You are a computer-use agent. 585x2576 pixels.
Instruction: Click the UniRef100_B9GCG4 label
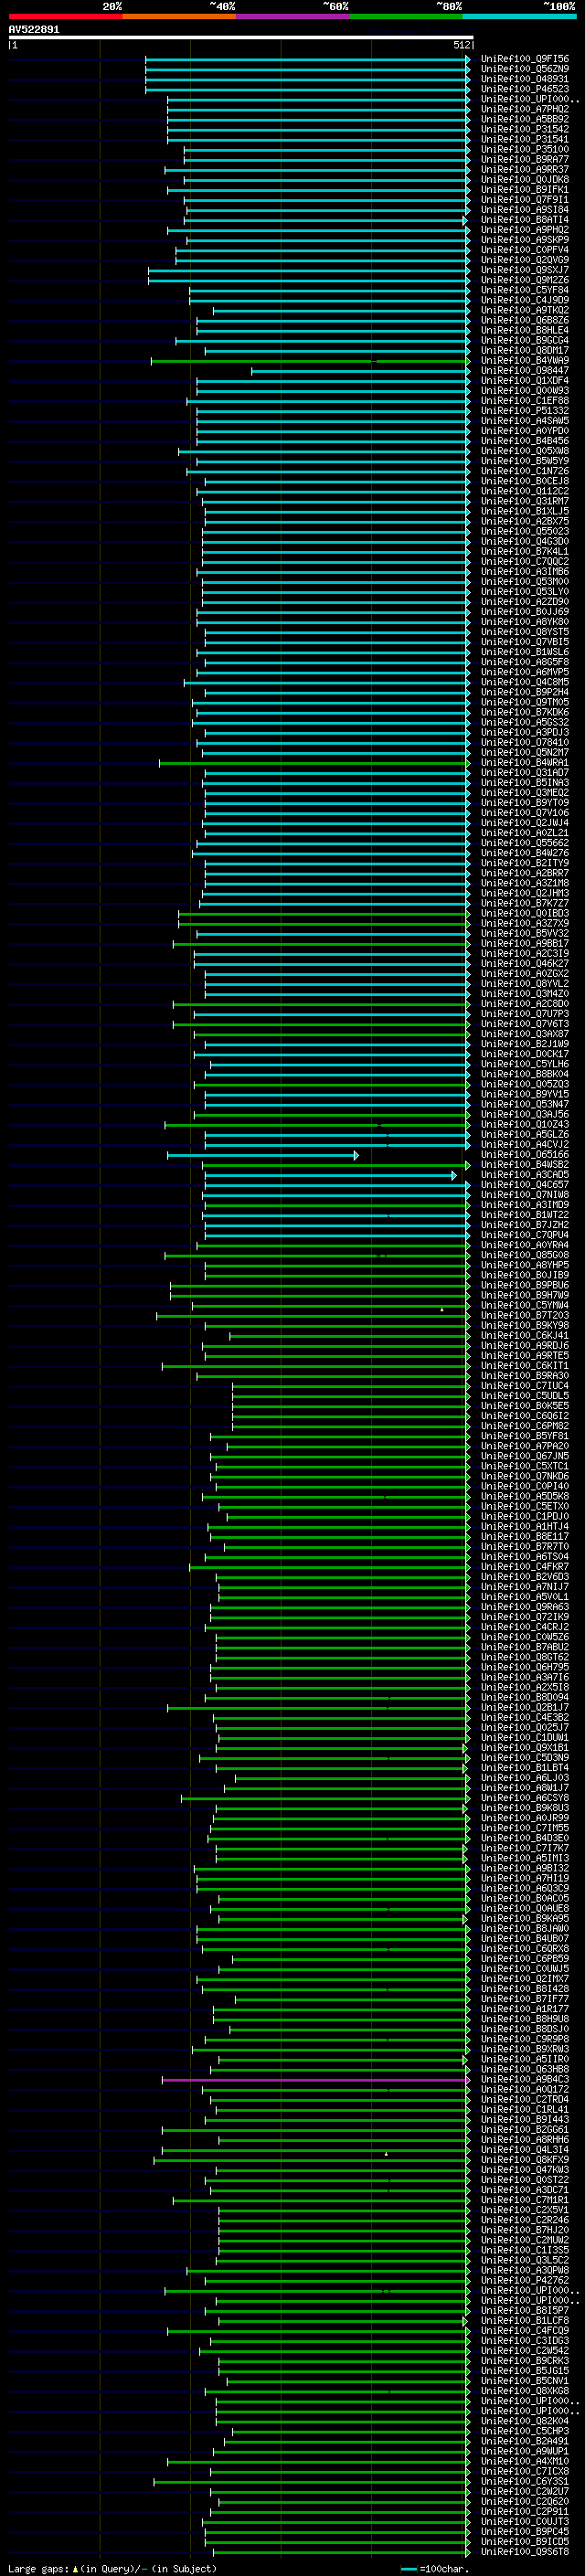click(x=524, y=340)
